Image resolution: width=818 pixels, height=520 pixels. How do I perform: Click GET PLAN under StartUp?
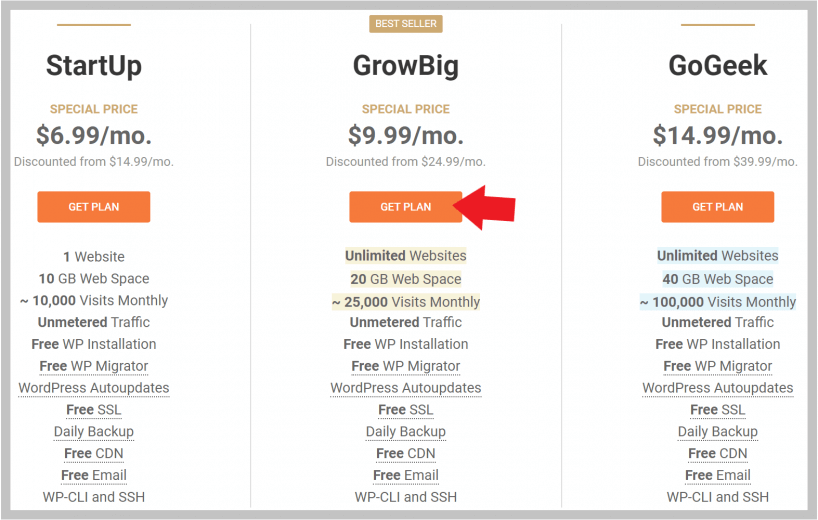click(x=94, y=207)
